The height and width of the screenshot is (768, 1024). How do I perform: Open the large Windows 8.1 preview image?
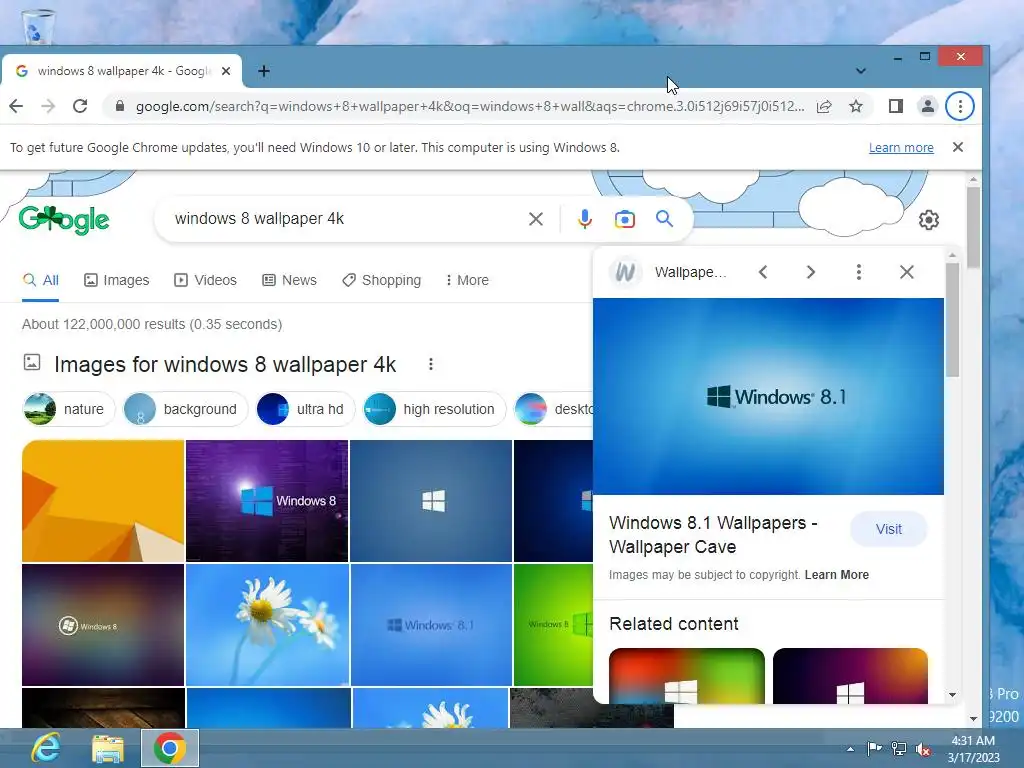tap(768, 396)
